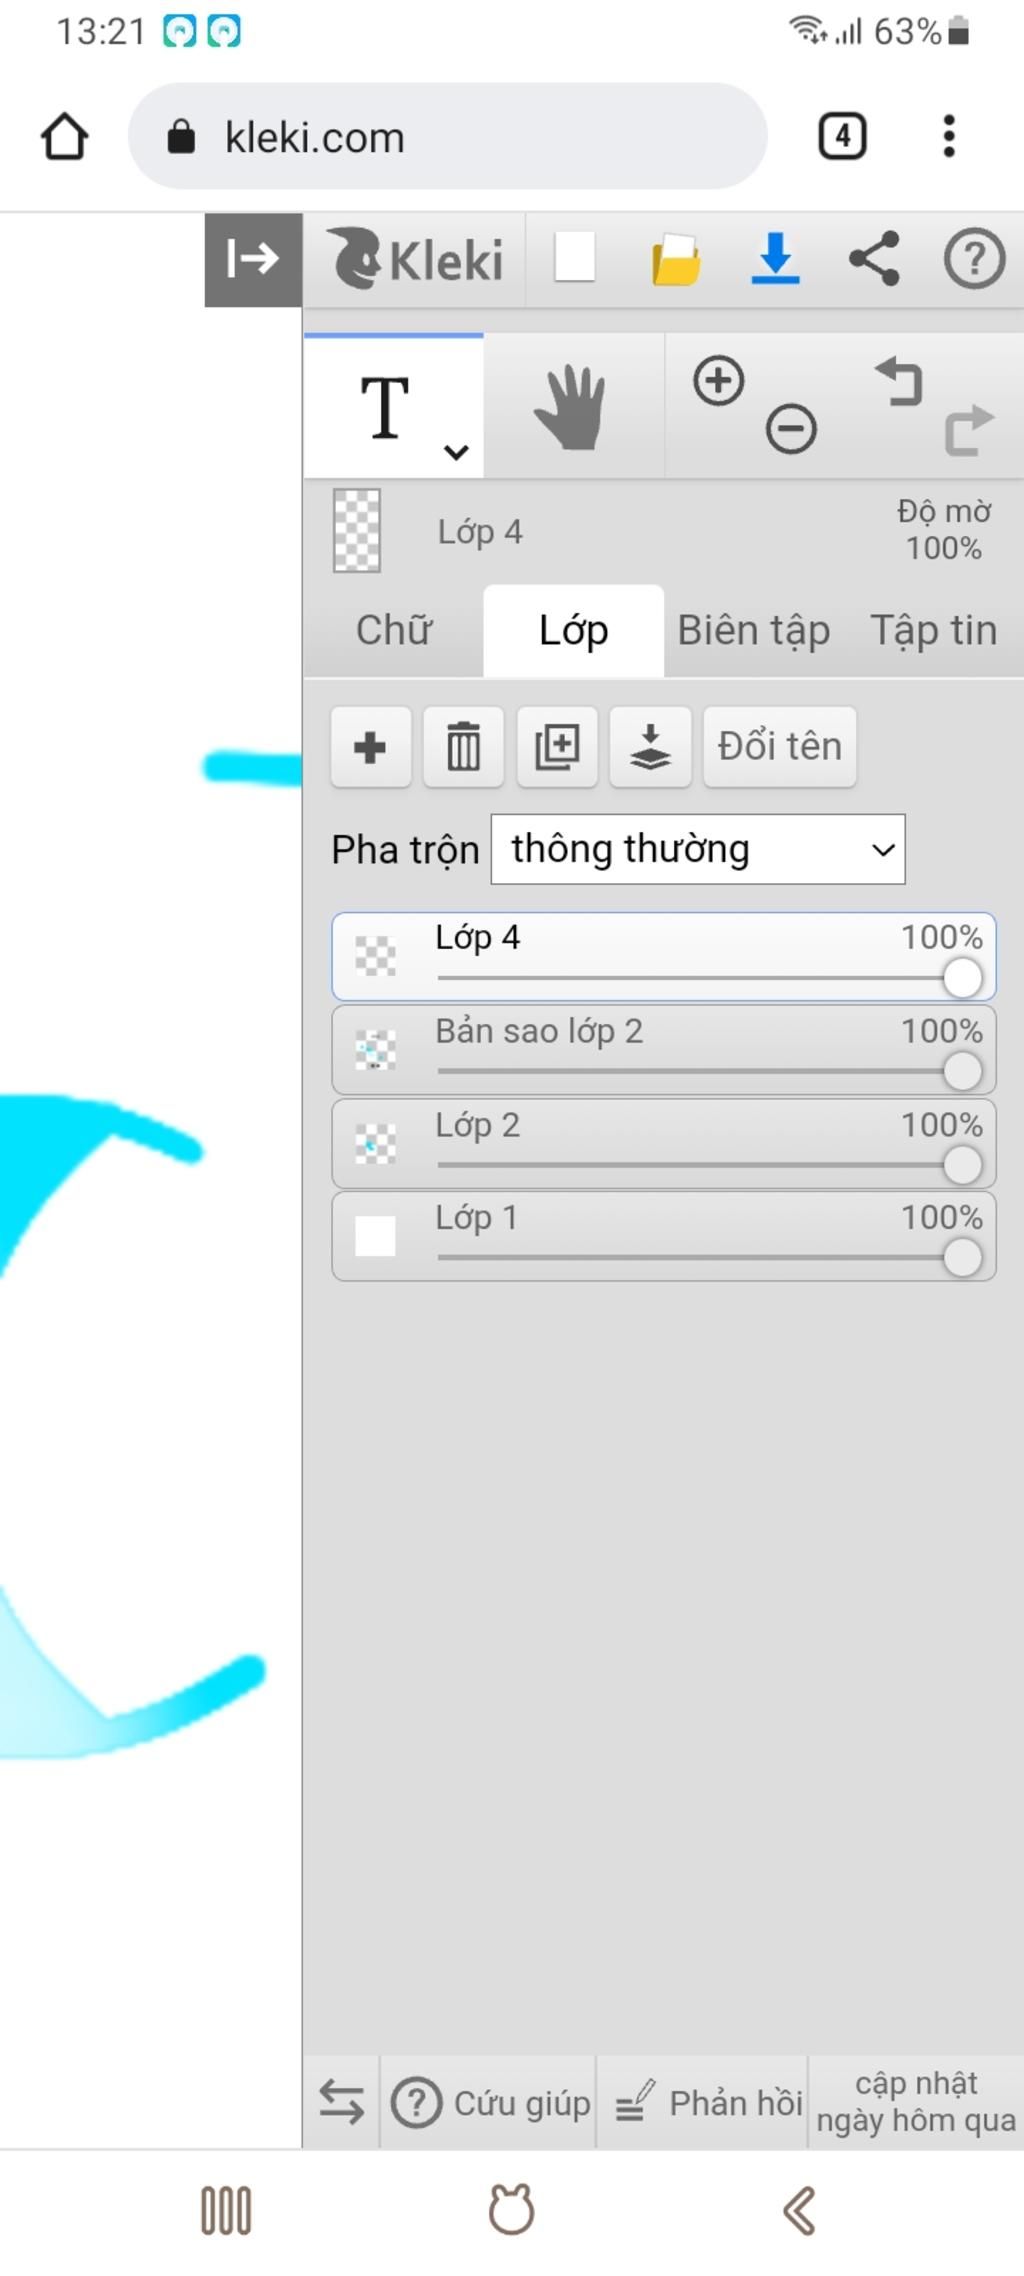Duplicate the current layer

point(557,747)
